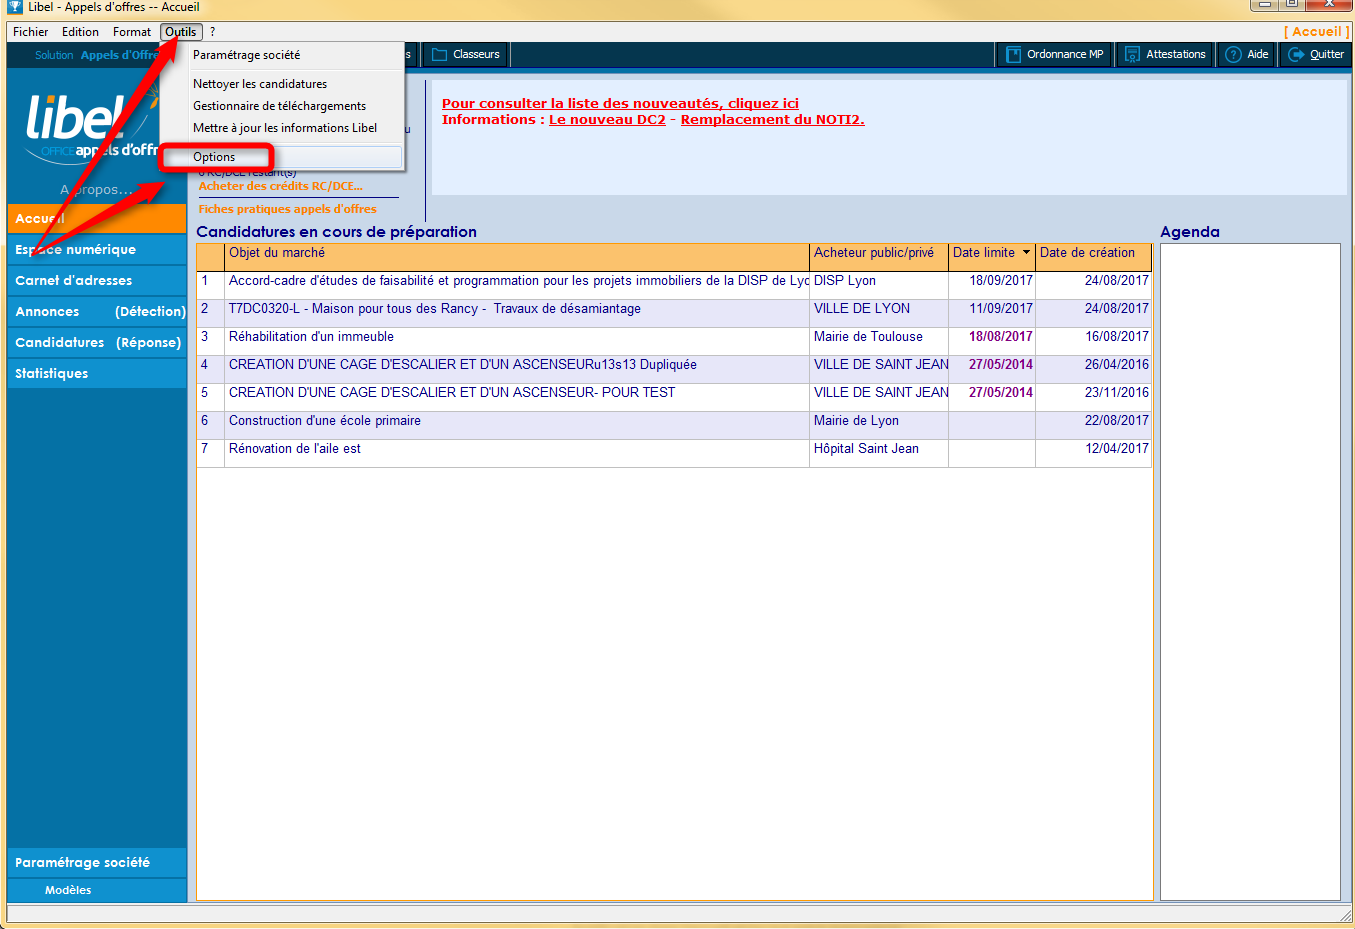
Task: Open Attestations from toolbar
Action: click(1165, 54)
